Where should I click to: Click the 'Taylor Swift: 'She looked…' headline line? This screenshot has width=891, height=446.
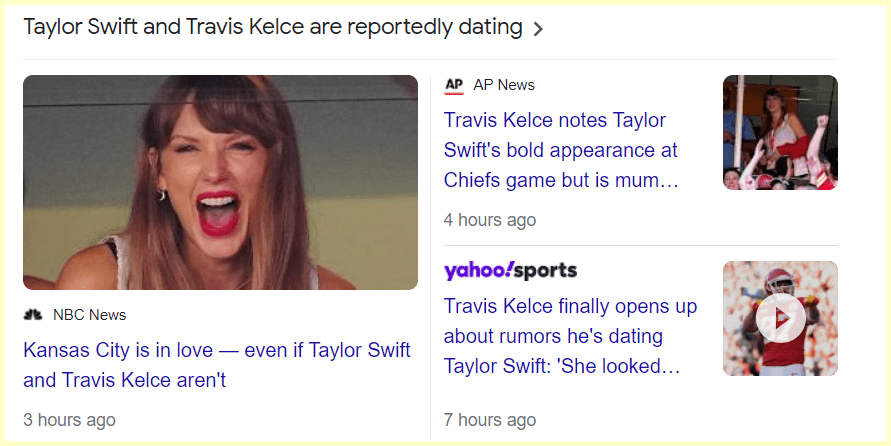561,366
